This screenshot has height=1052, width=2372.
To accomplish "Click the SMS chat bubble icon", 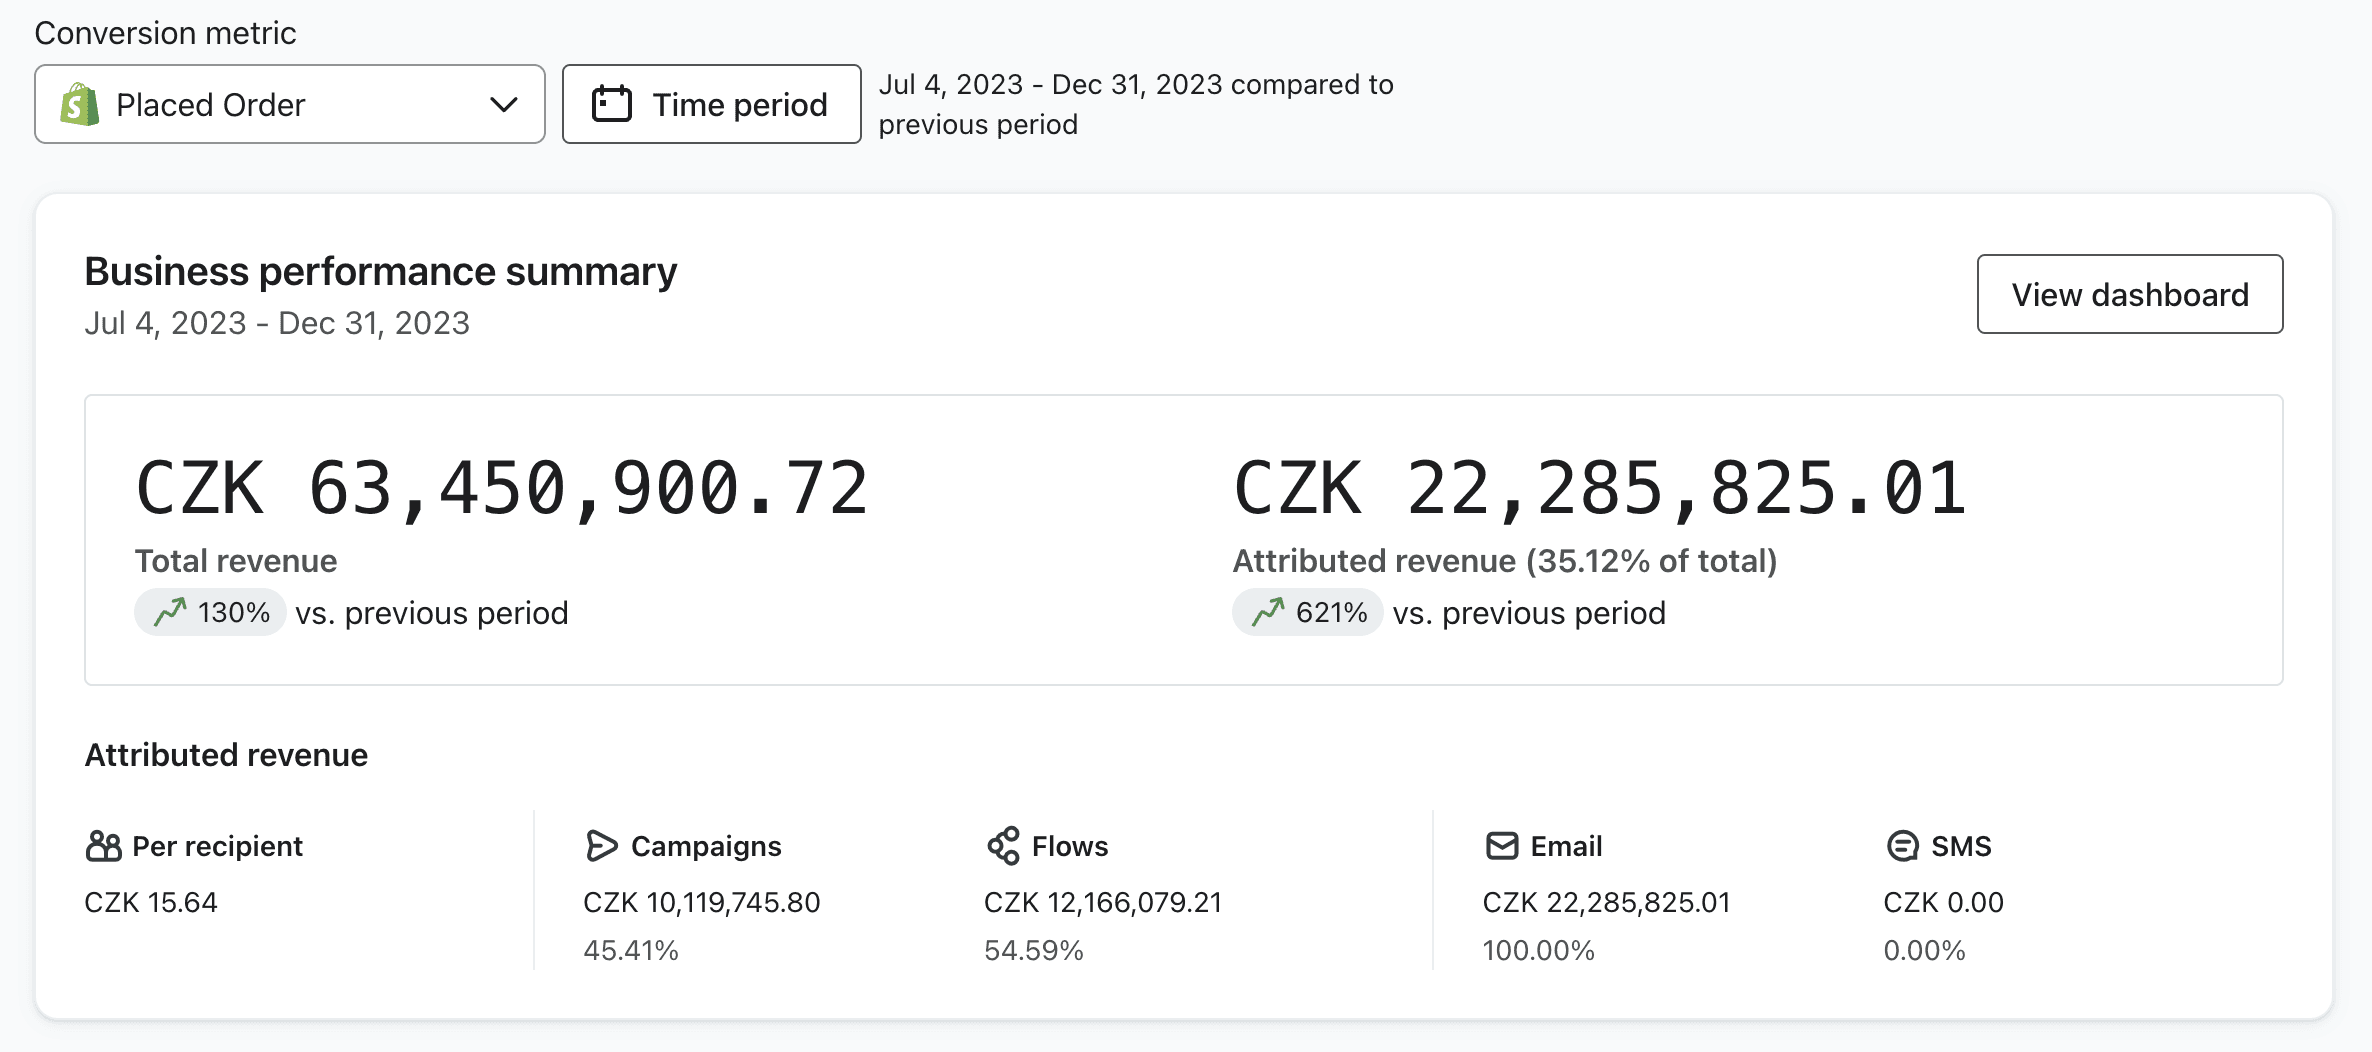I will click(x=1902, y=846).
